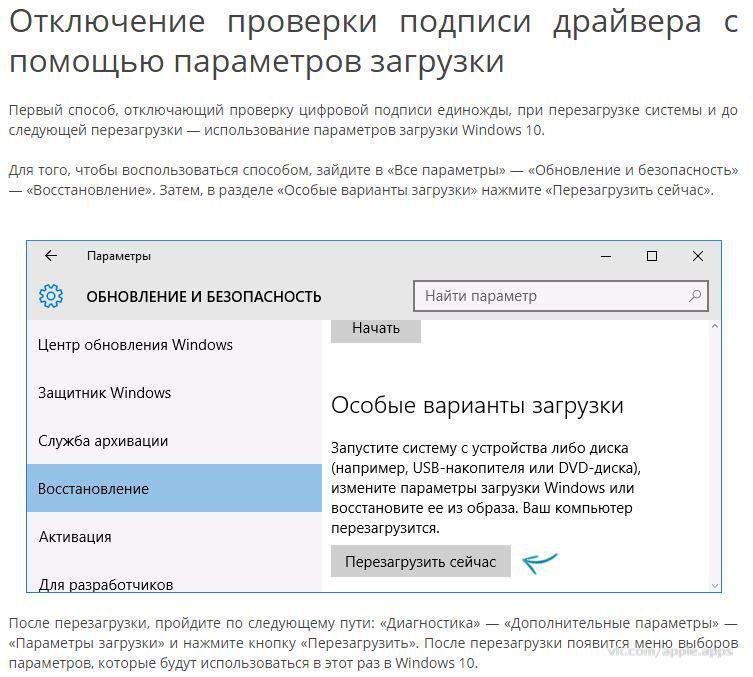Click the Перезагрузить сейчас button
753x677 pixels.
(x=420, y=562)
